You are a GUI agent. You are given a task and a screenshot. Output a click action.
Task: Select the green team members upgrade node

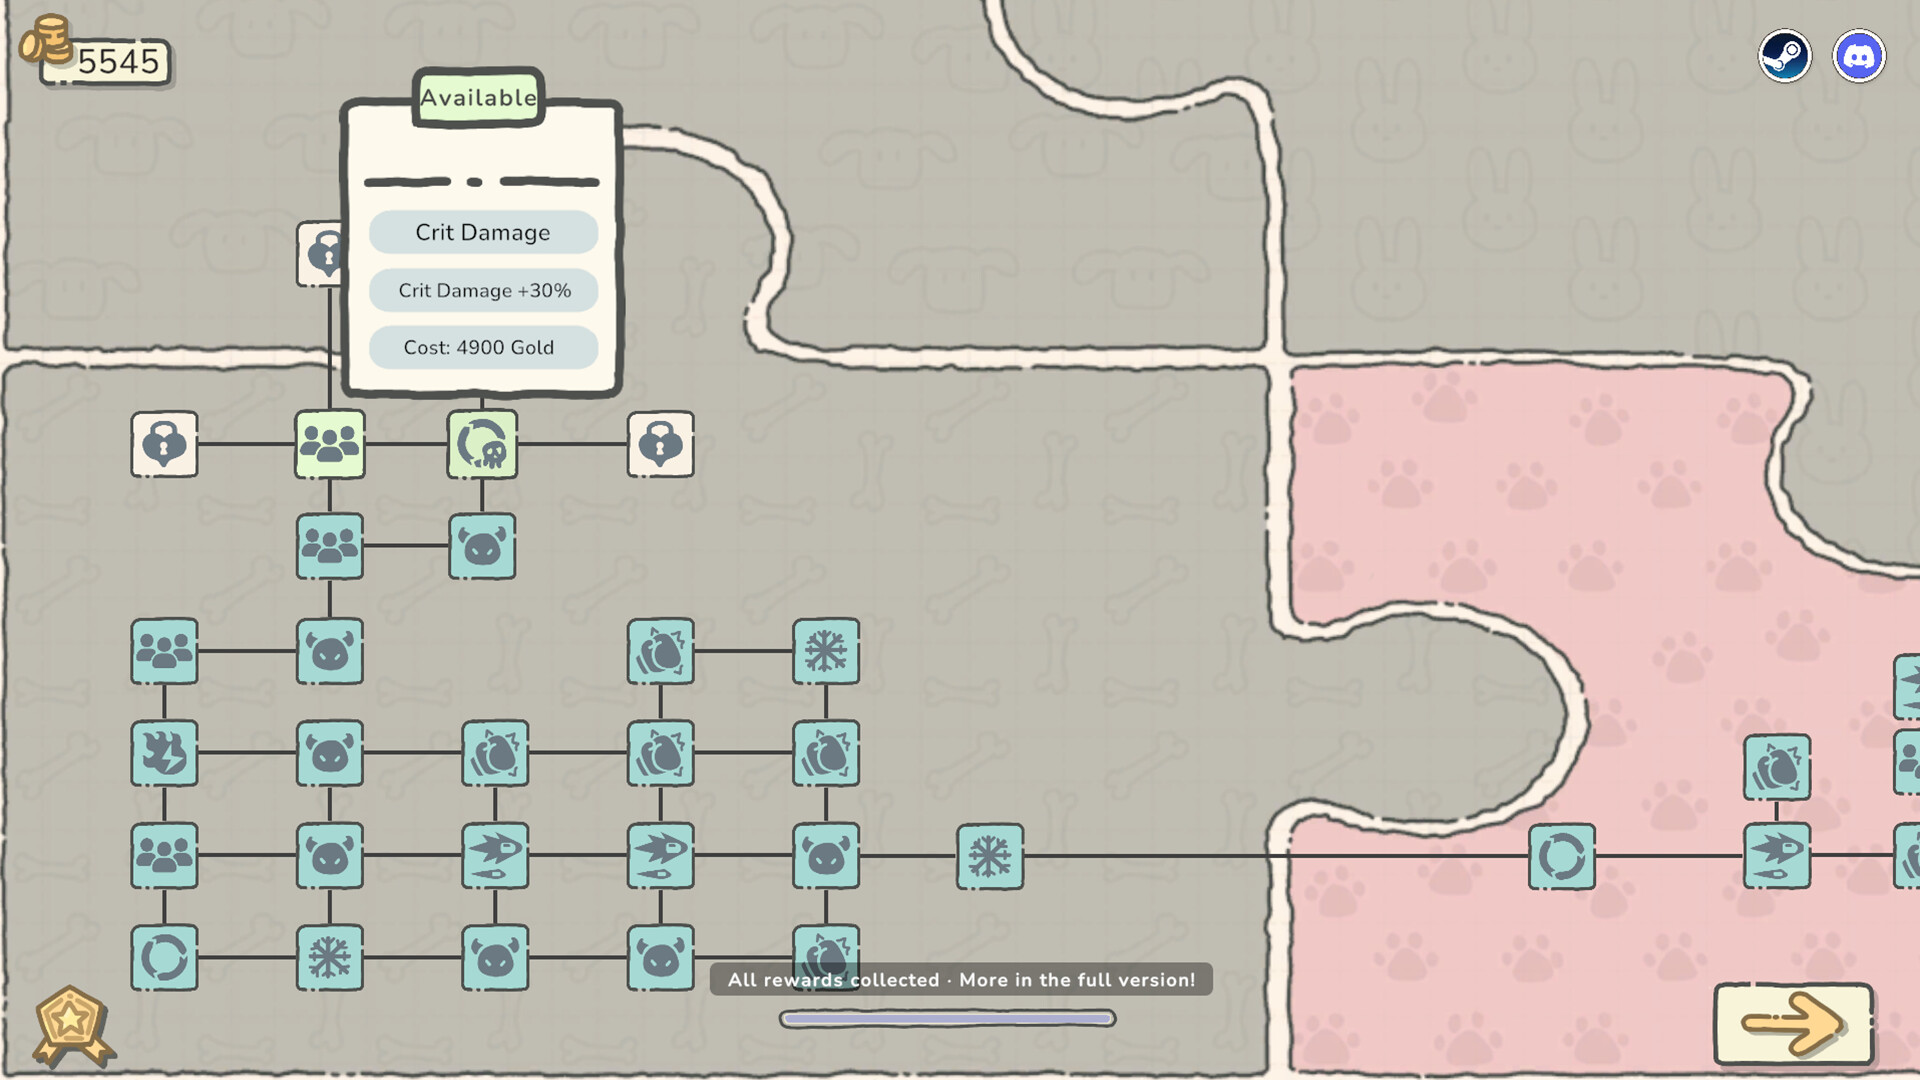pos(330,444)
